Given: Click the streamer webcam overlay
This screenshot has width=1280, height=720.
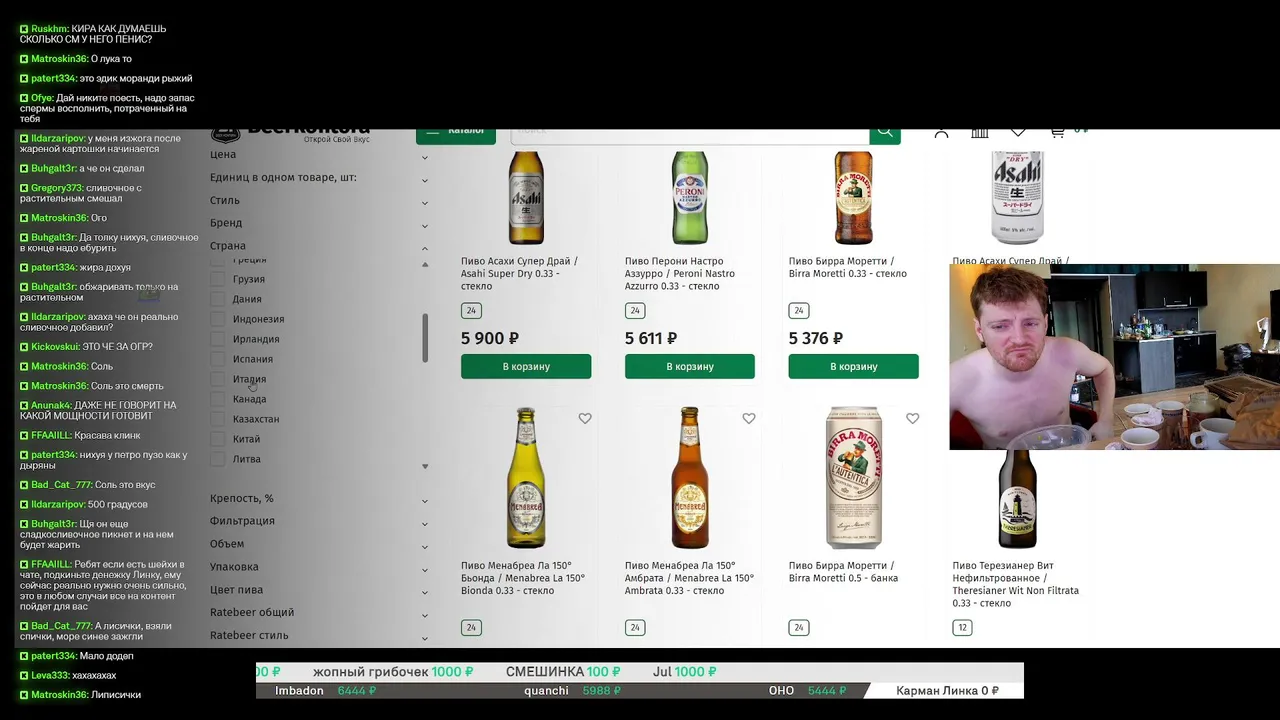Looking at the screenshot, I should (1114, 357).
